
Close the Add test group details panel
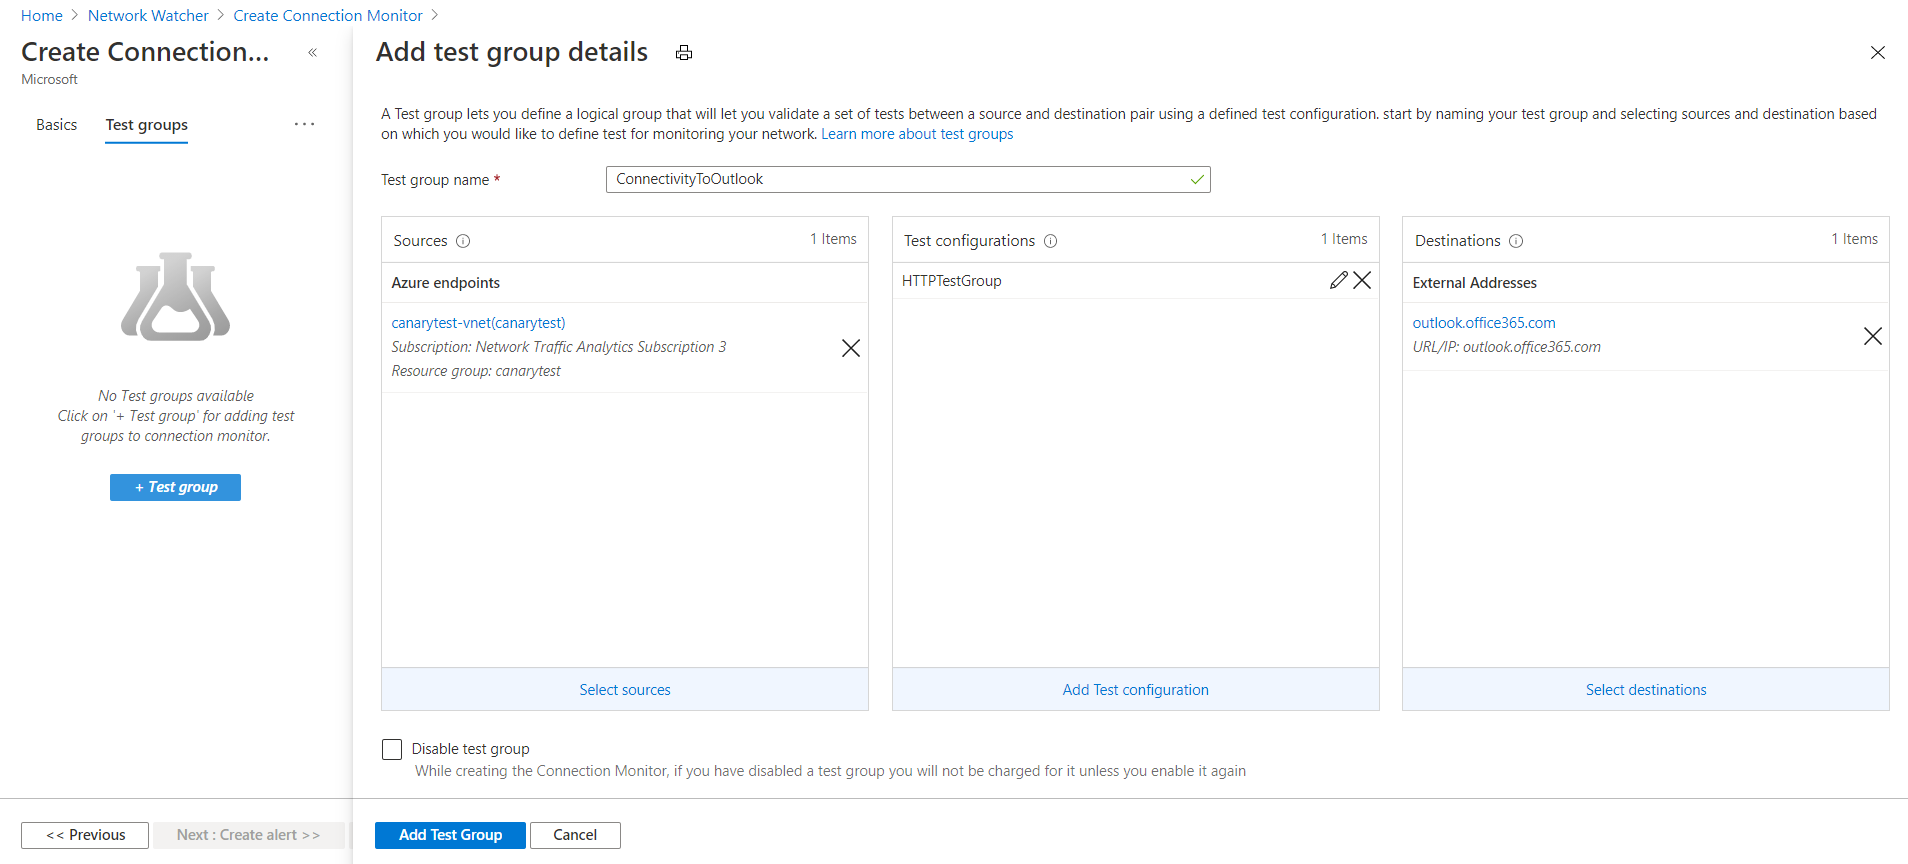1877,53
